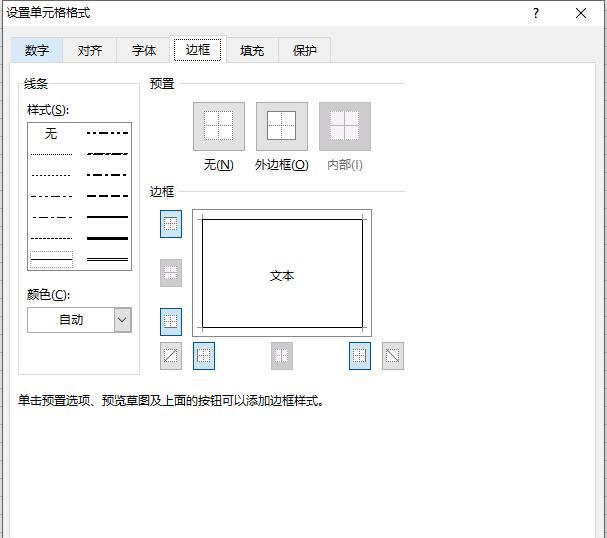Pick the thick solid line style

(107, 238)
